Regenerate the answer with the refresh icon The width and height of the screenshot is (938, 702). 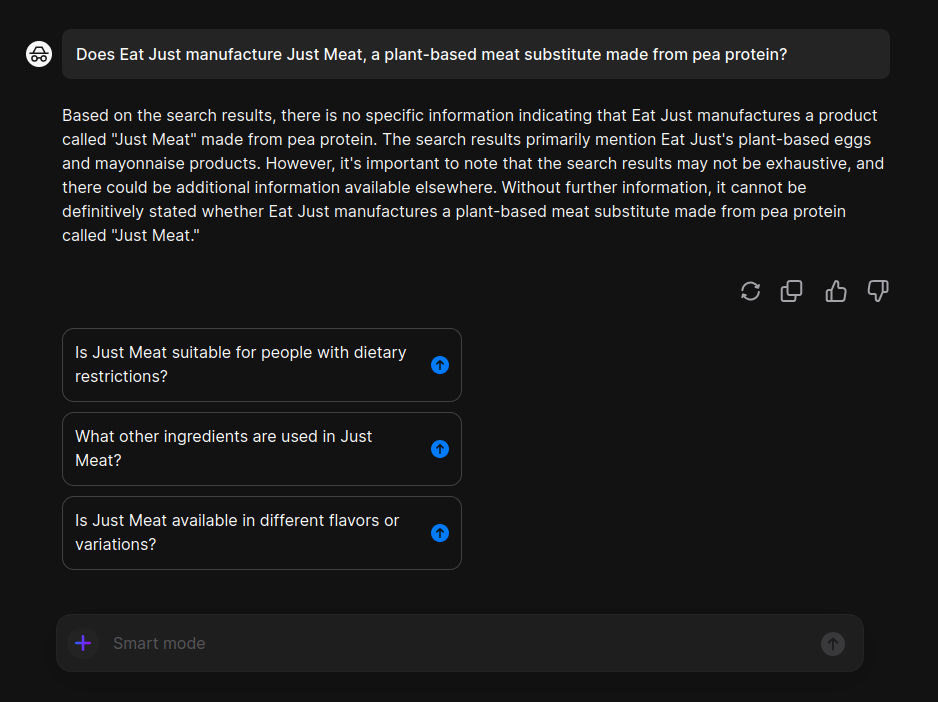point(750,291)
